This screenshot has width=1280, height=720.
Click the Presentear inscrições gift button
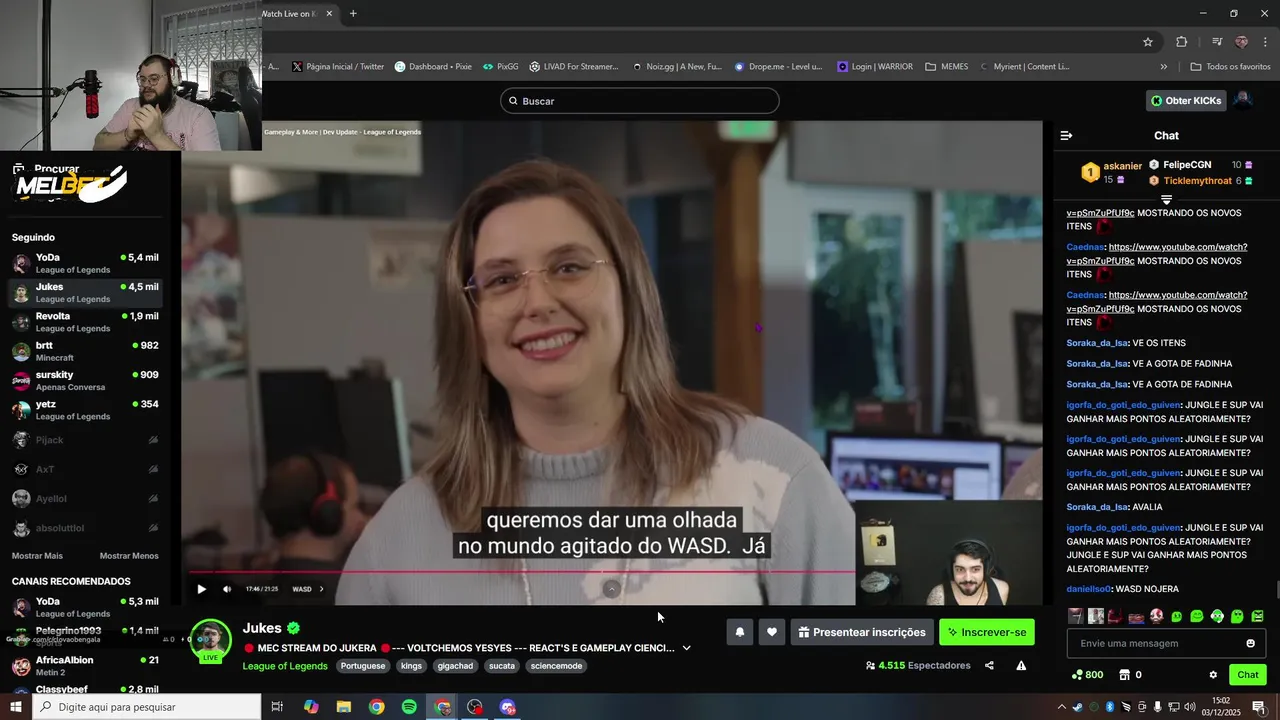click(862, 632)
